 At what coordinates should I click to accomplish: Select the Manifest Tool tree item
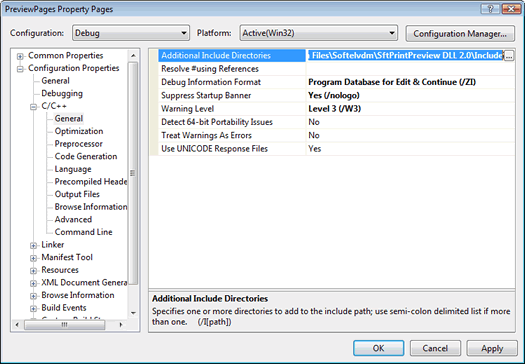(x=67, y=257)
